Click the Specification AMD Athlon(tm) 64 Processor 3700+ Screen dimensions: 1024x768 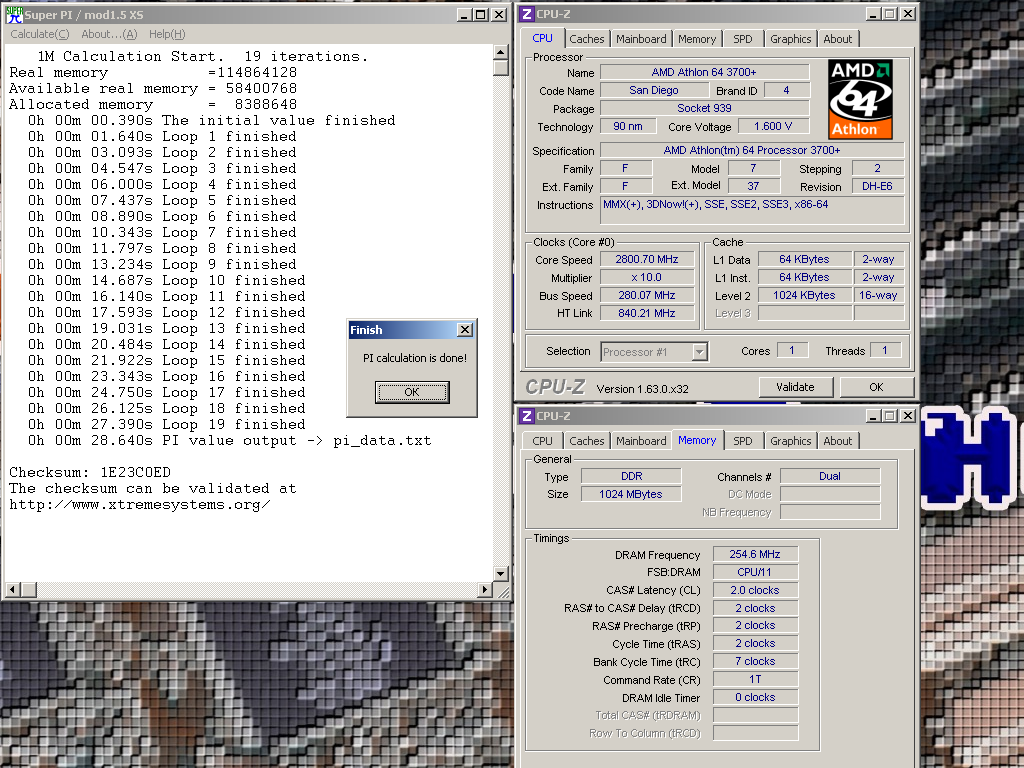752,151
